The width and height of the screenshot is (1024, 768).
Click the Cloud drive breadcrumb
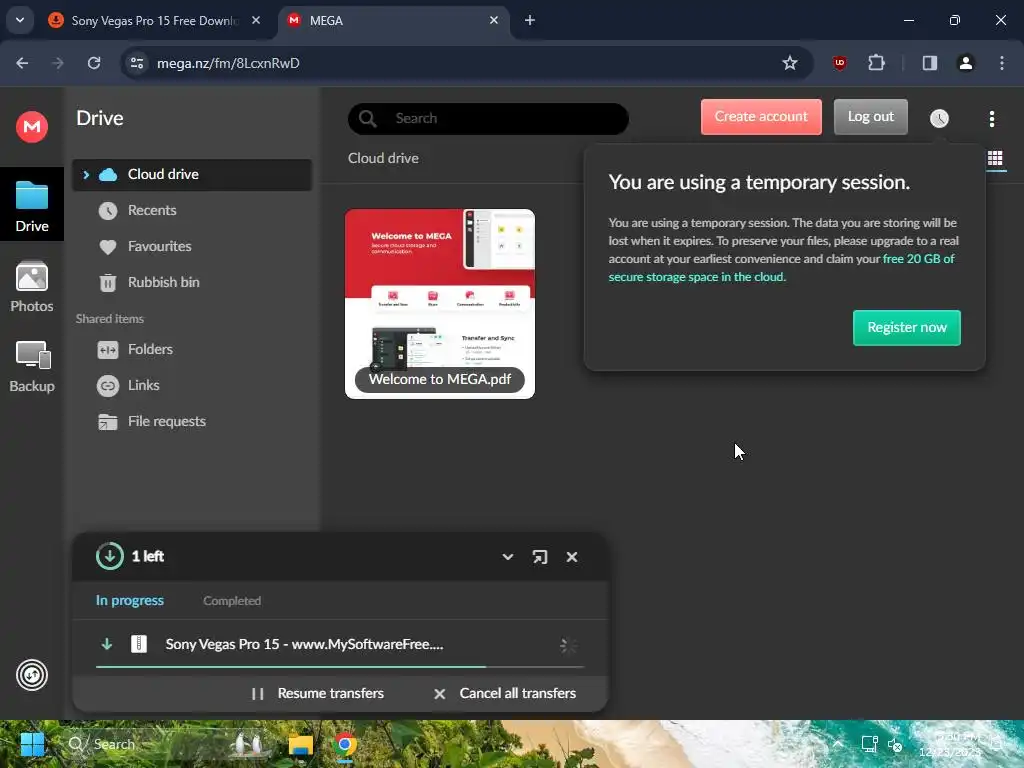[383, 158]
